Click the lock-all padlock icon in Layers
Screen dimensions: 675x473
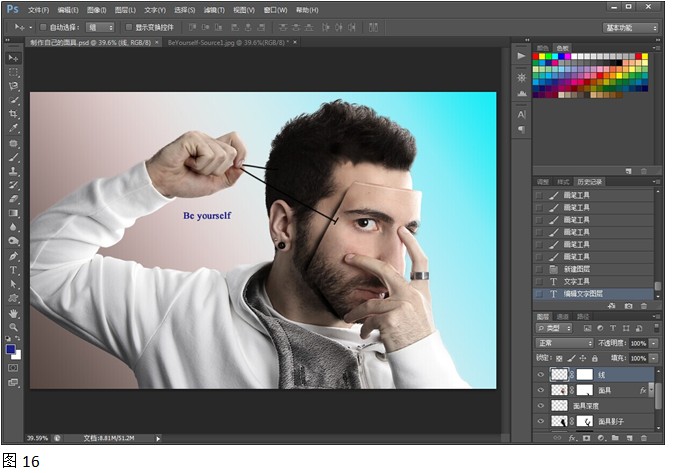594,358
